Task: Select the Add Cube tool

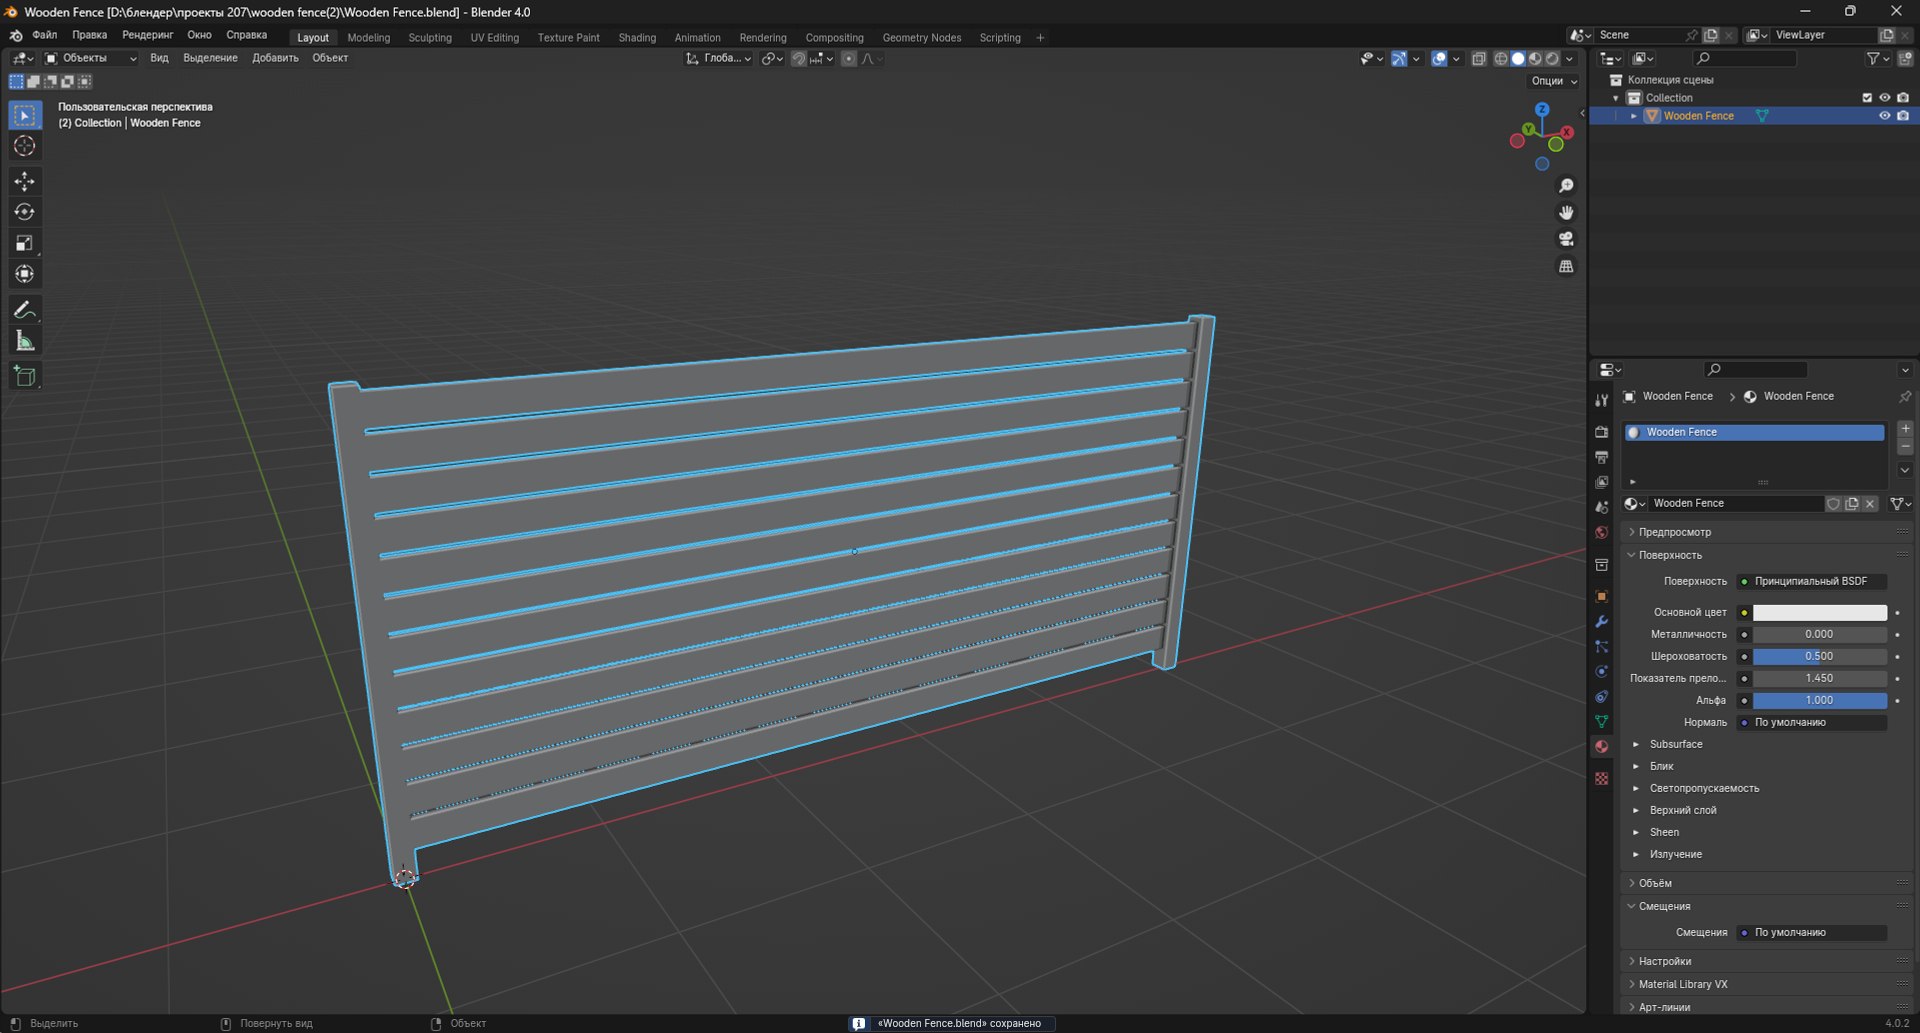Action: [x=25, y=376]
